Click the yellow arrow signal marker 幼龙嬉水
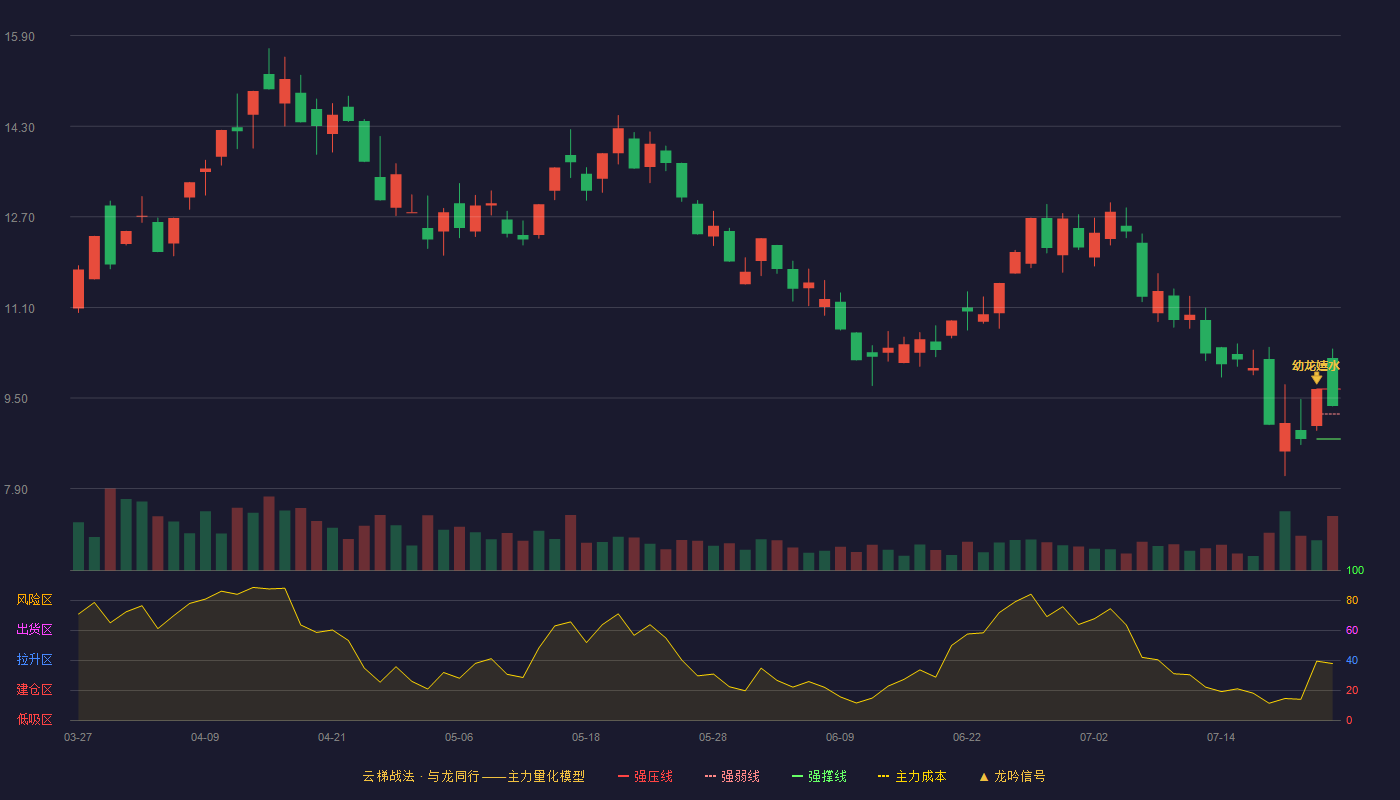Image resolution: width=1400 pixels, height=800 pixels. [1316, 377]
